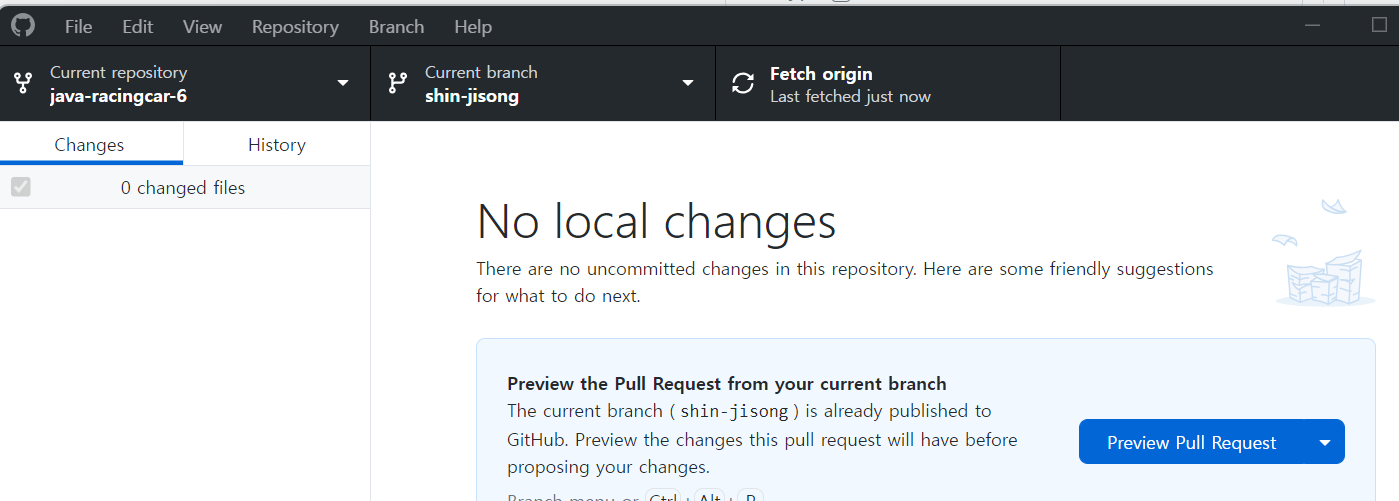Image resolution: width=1399 pixels, height=501 pixels.
Task: Switch to the History tab
Action: tap(277, 144)
